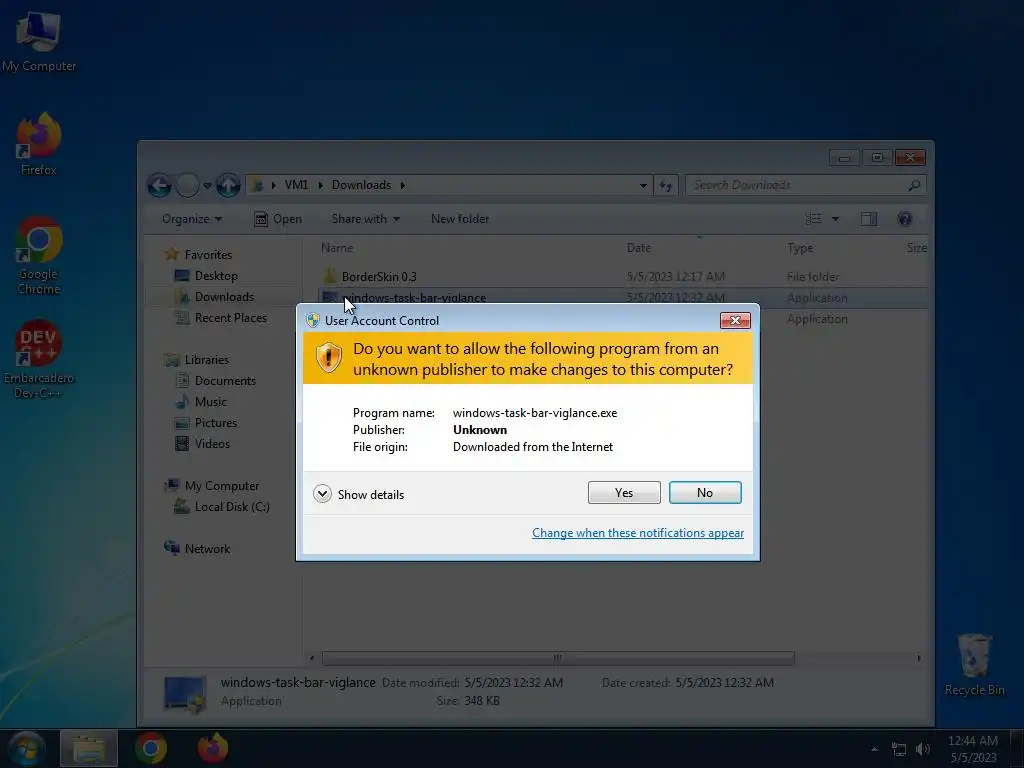This screenshot has height=768, width=1024.
Task: Open the Share with menu
Action: coord(366,219)
